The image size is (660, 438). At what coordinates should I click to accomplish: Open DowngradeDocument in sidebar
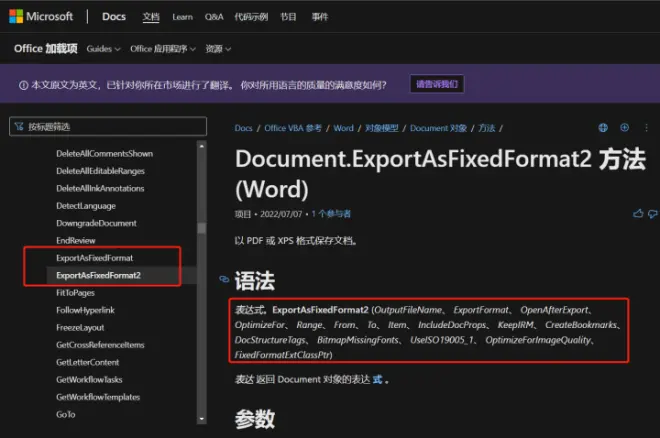96,223
